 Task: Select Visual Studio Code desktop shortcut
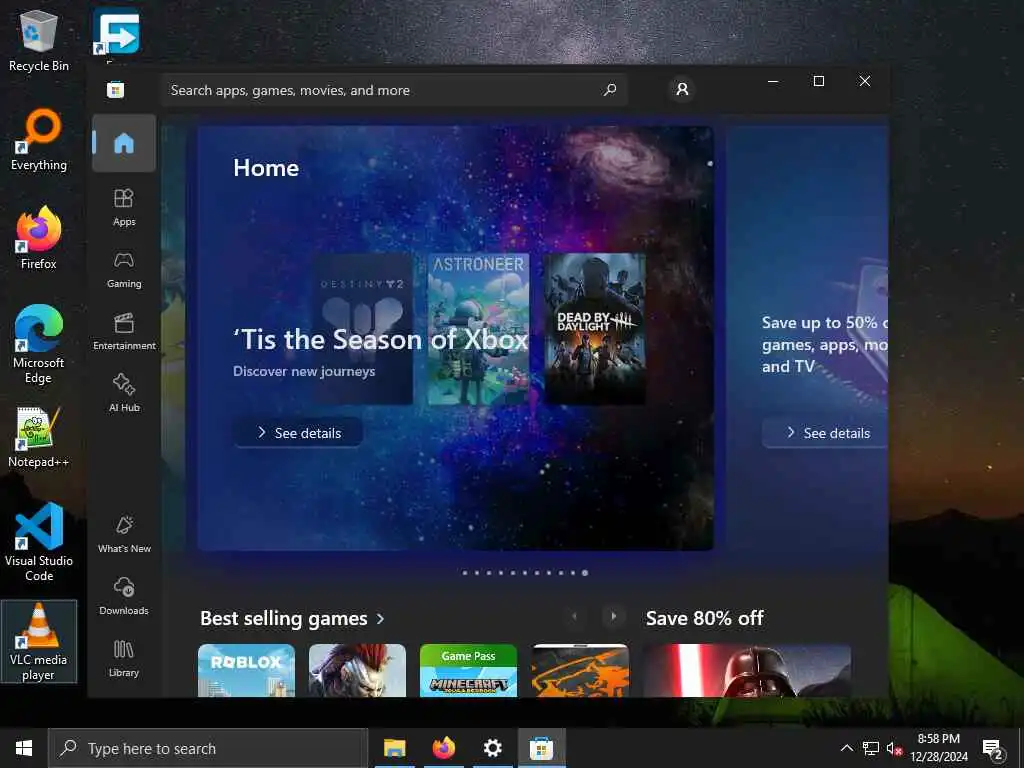[x=39, y=542]
